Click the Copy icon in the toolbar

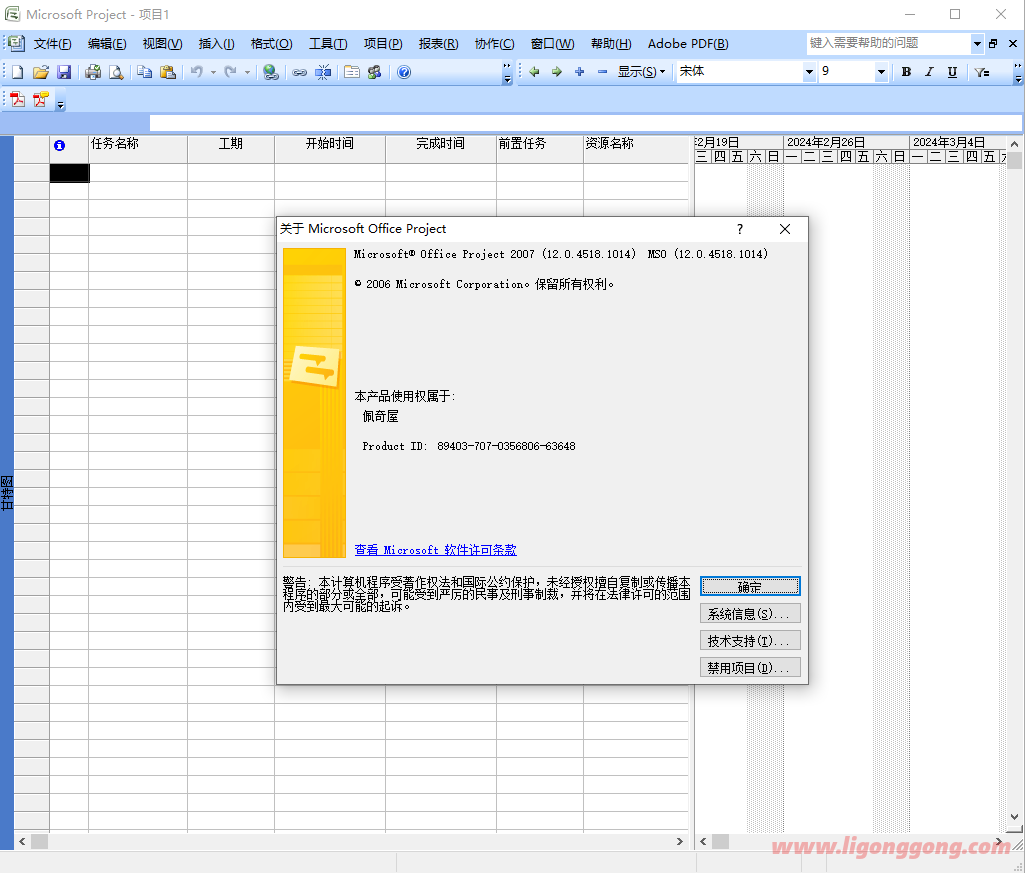pos(144,72)
